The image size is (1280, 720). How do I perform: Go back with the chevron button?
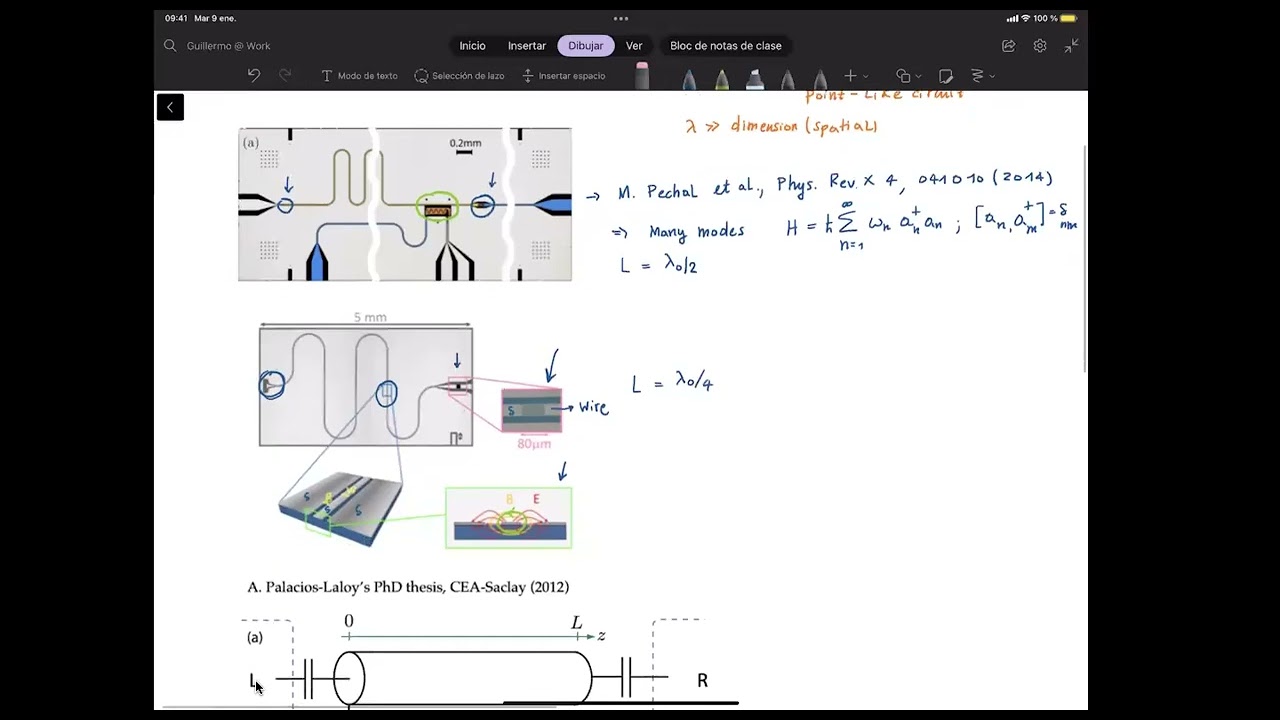click(170, 107)
